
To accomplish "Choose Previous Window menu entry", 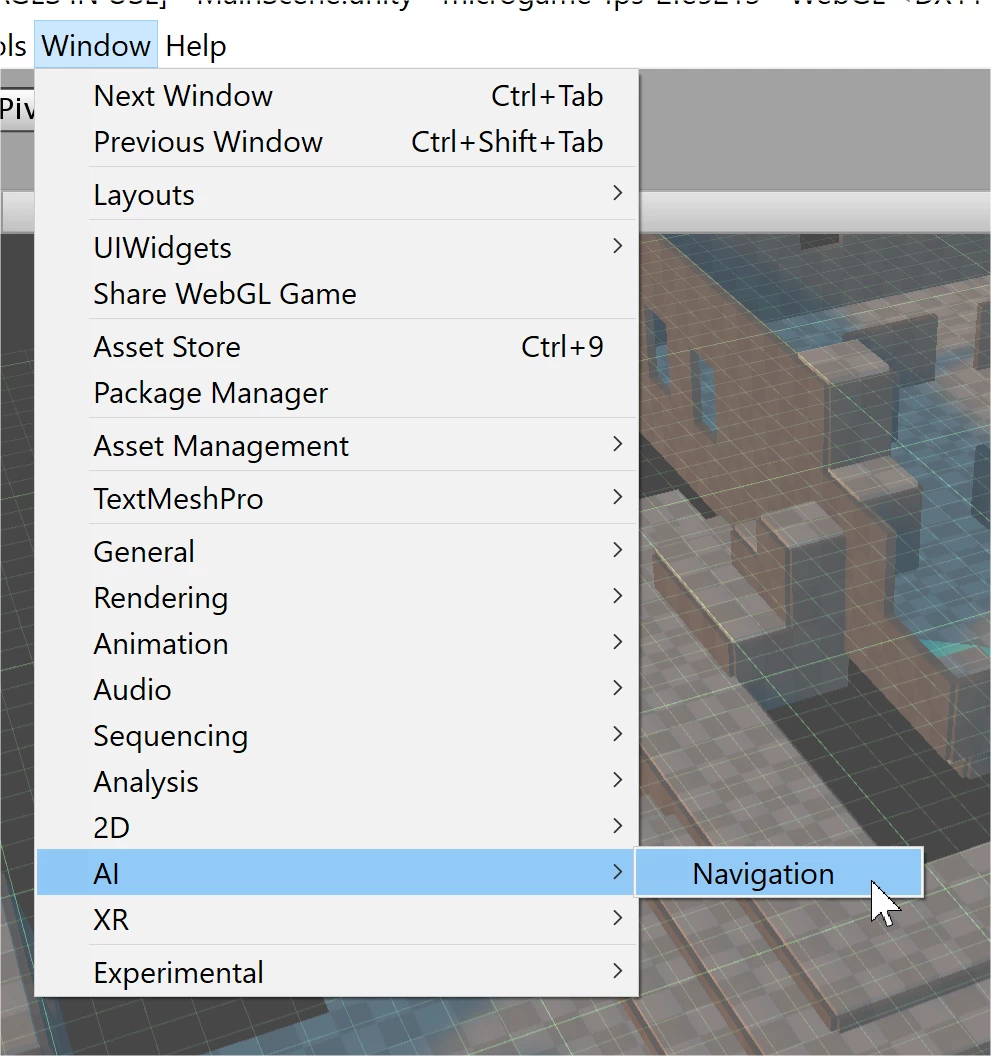I will tap(337, 141).
